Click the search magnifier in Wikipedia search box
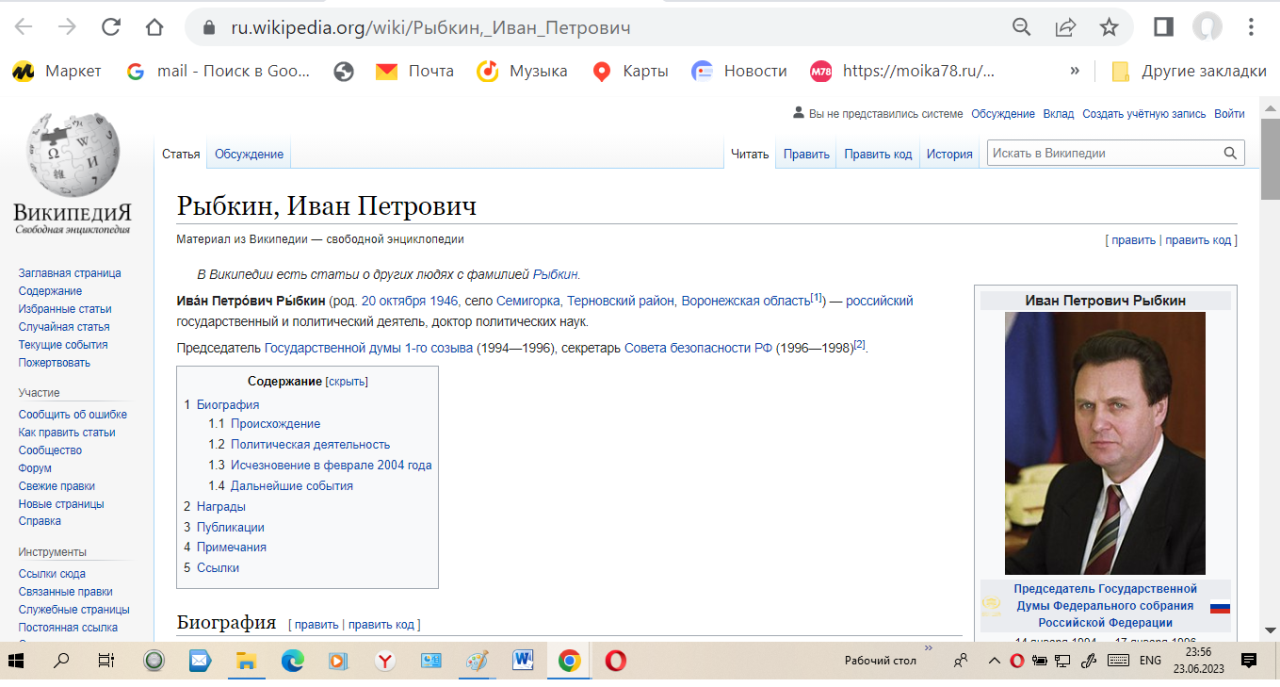 coord(1230,153)
